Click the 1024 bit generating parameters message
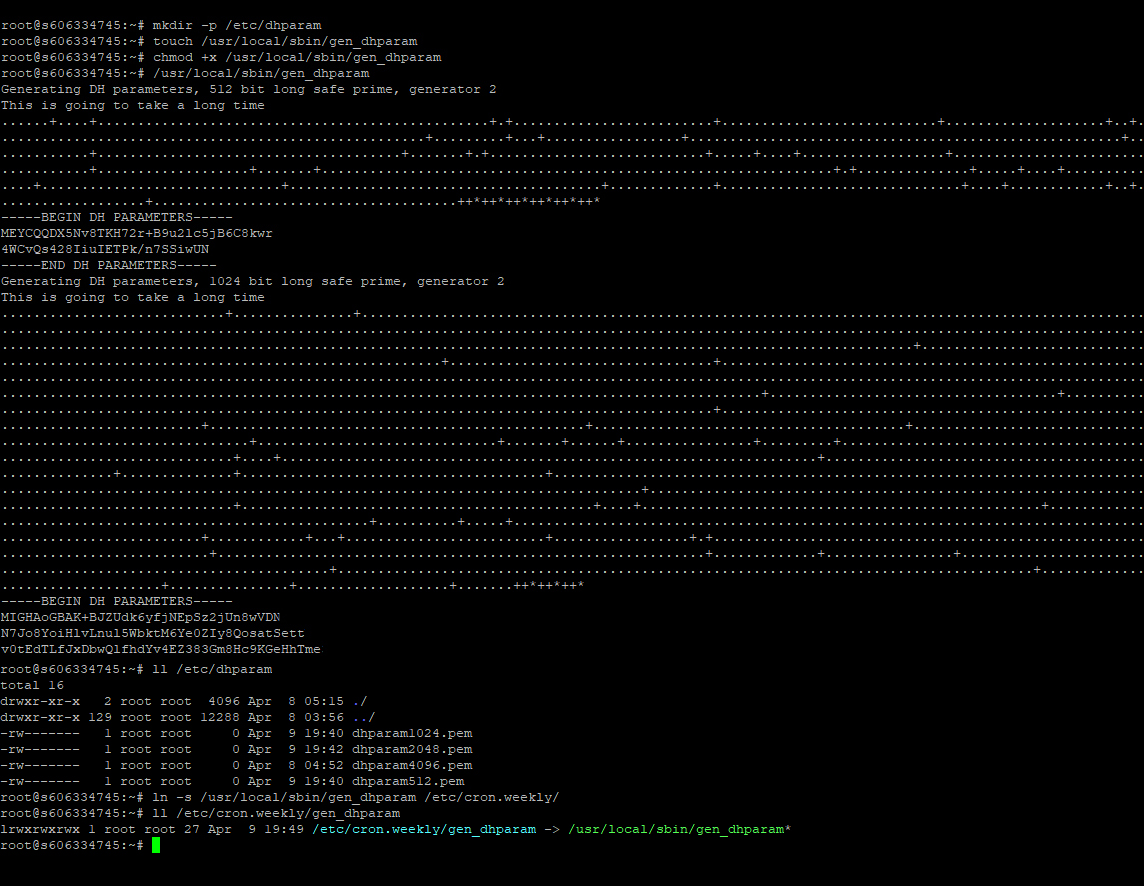Image resolution: width=1144 pixels, height=886 pixels. pyautogui.click(x=252, y=281)
